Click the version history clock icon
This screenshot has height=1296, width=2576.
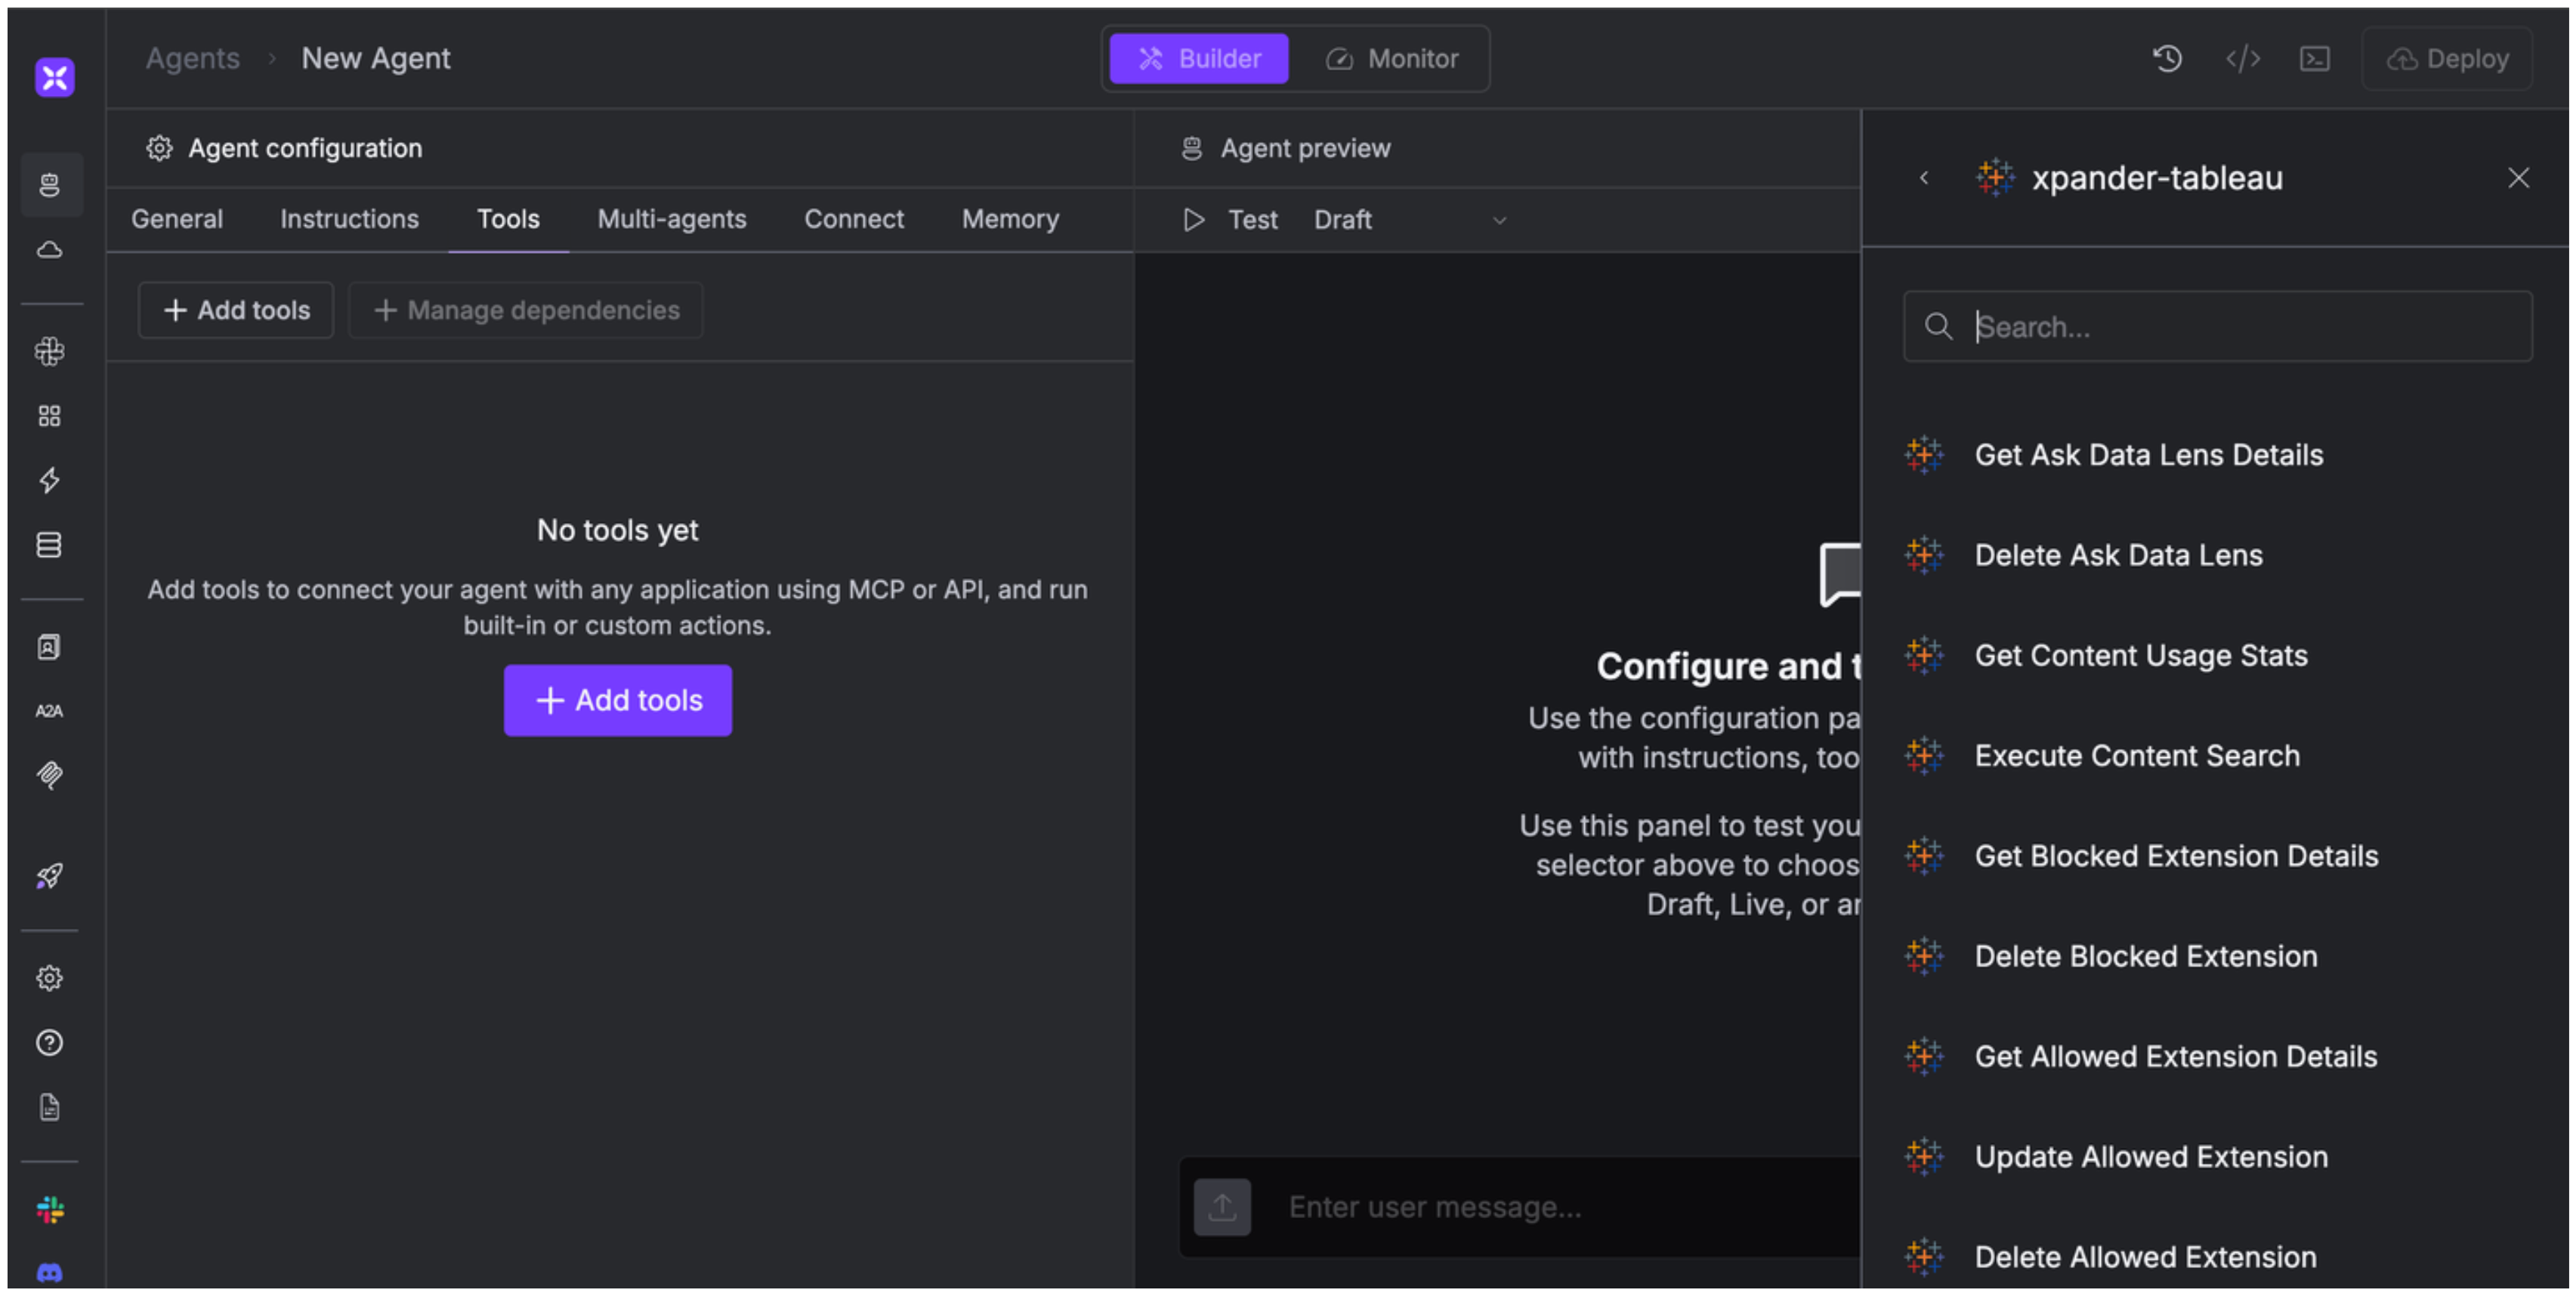[2167, 59]
